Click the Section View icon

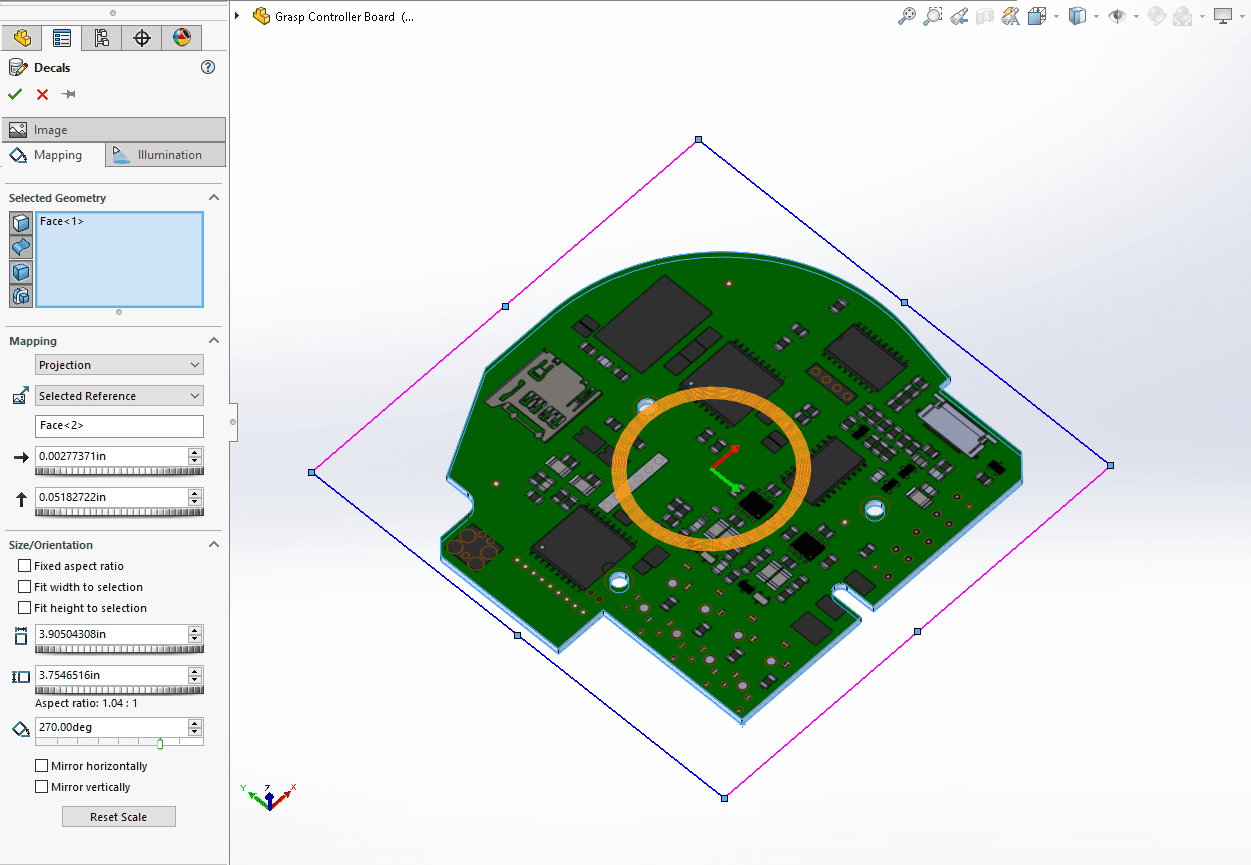tap(985, 16)
